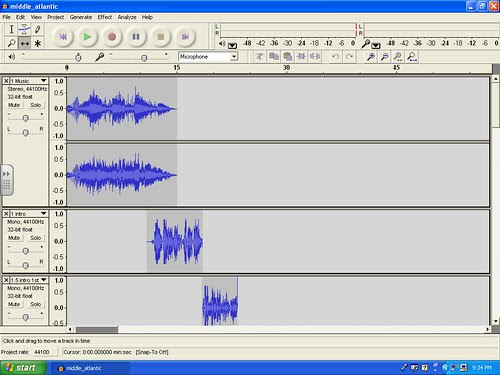Viewport: 500px width, 375px height.
Task: Open the 1 intro track dropdown menu
Action: [x=44, y=213]
